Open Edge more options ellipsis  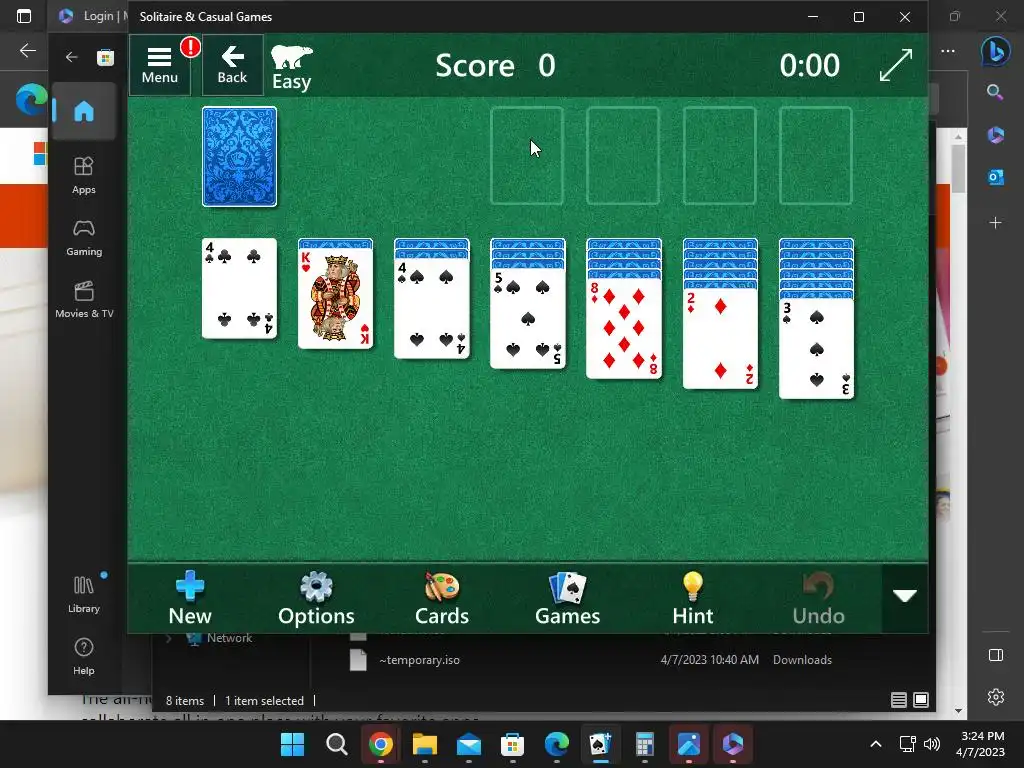pyautogui.click(x=948, y=50)
